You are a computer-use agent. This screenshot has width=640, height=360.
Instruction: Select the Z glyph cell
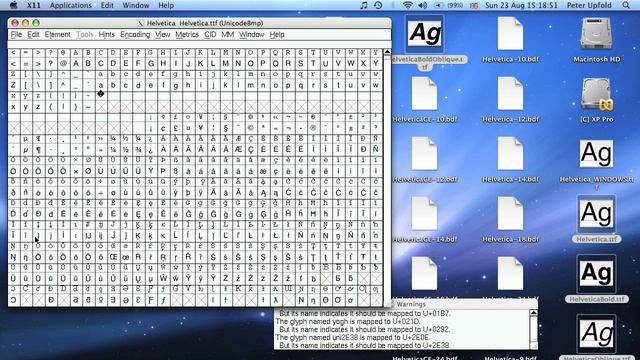pos(13,85)
